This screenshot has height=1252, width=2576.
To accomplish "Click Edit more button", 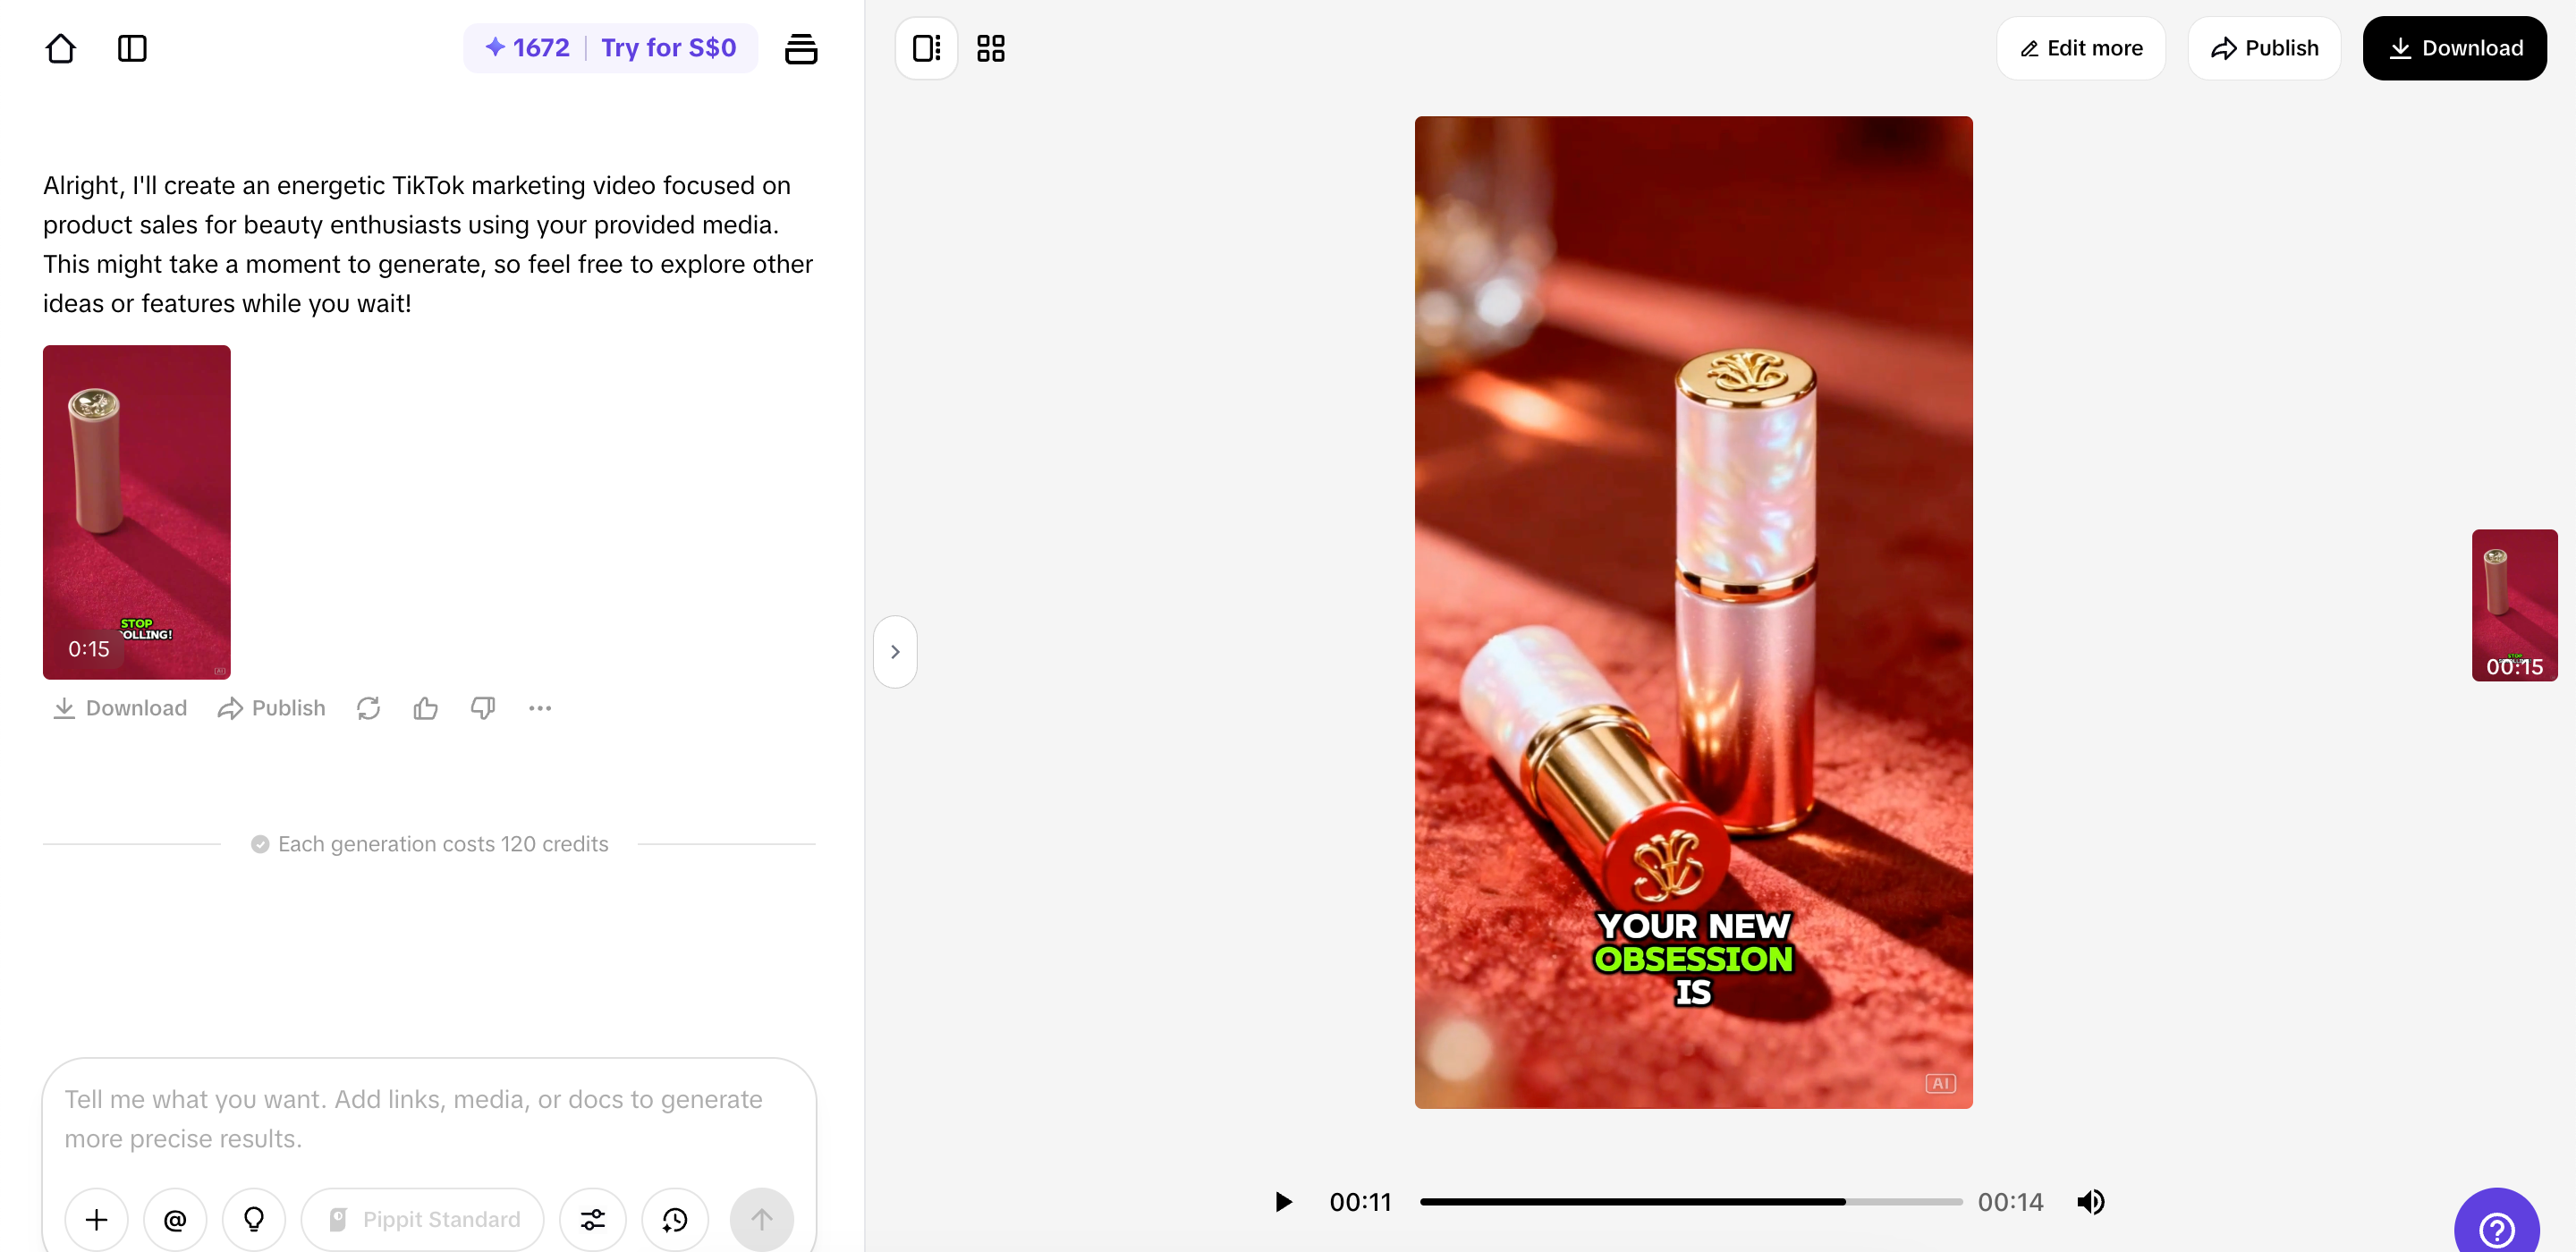I will pyautogui.click(x=2081, y=48).
